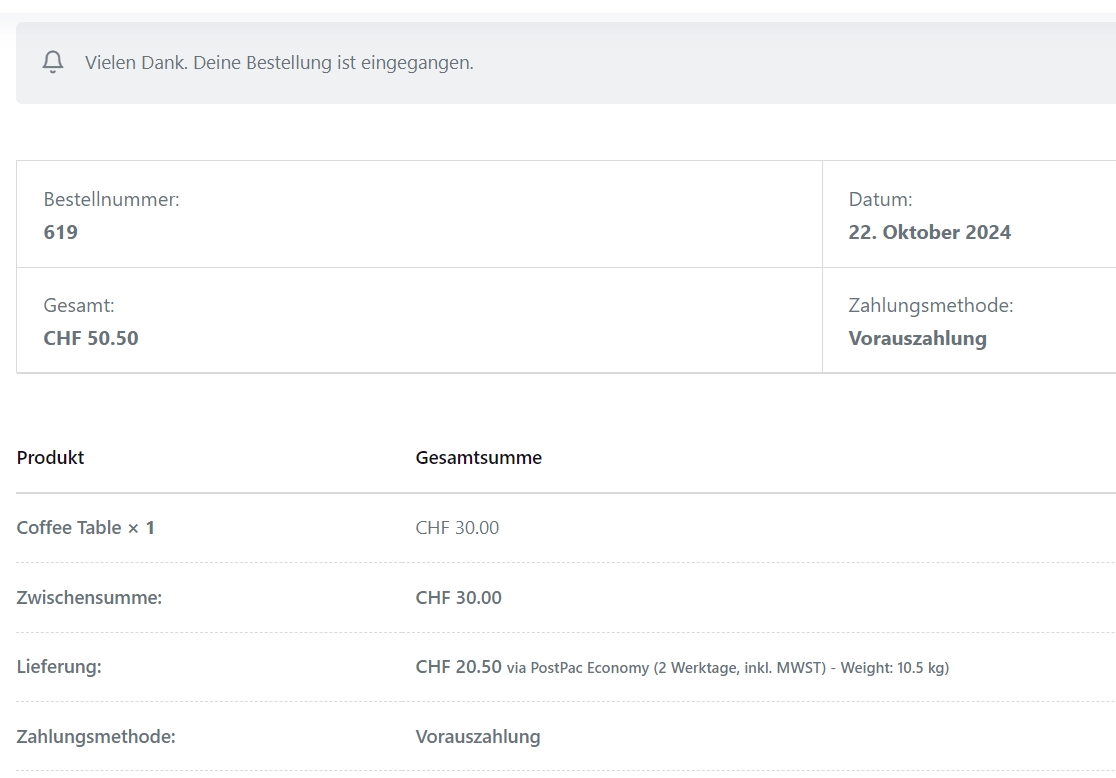Click the Zahlungsmethode label in overview box

pyautogui.click(x=931, y=305)
